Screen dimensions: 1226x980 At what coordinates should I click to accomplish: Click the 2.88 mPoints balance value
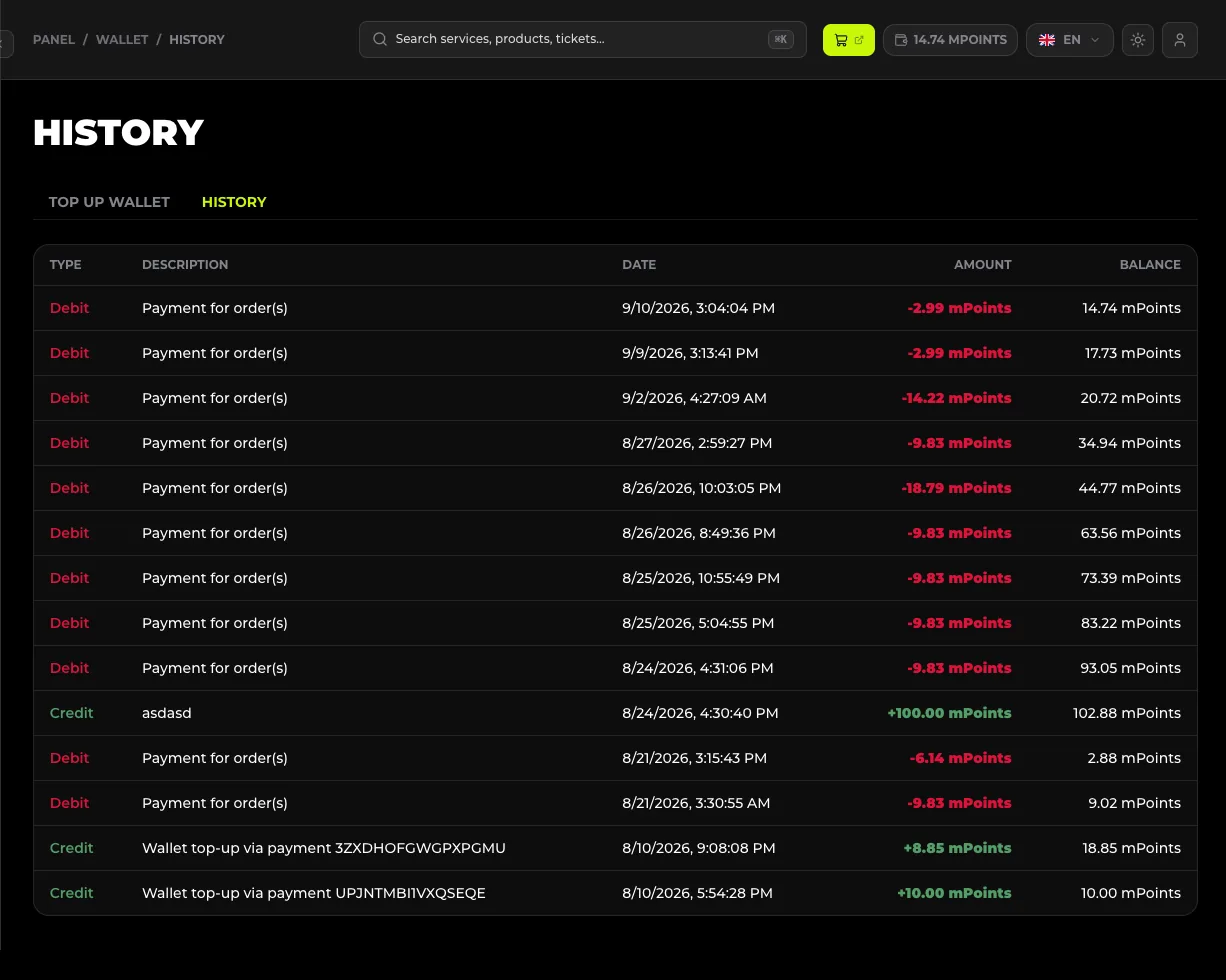[x=1134, y=758]
